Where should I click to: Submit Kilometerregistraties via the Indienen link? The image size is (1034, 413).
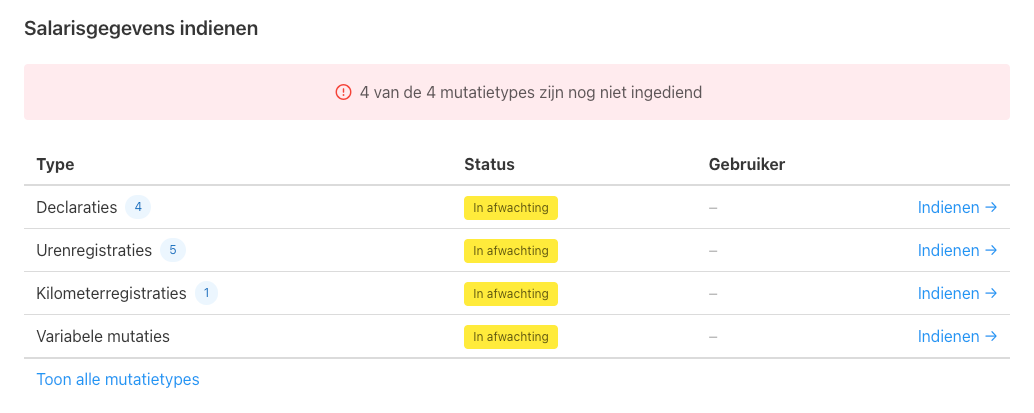click(x=958, y=293)
